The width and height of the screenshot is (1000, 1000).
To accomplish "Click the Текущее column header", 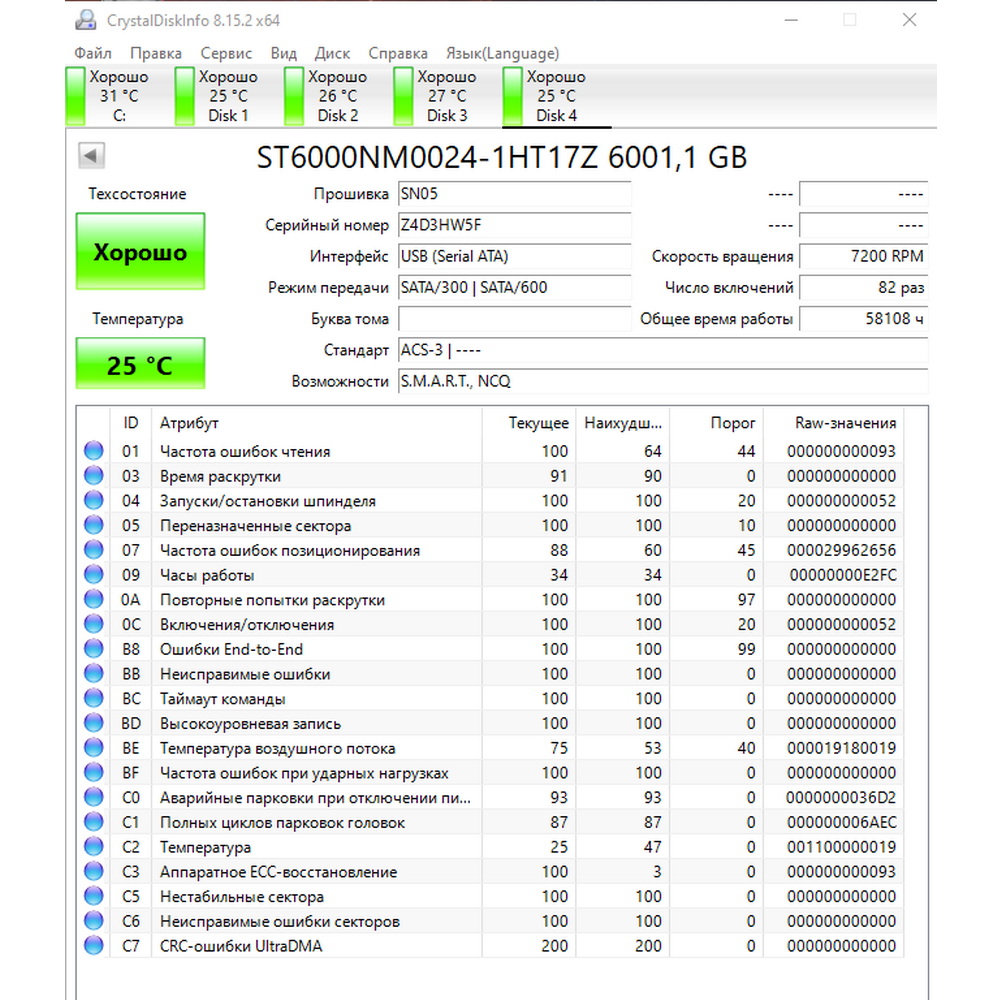I will point(529,423).
